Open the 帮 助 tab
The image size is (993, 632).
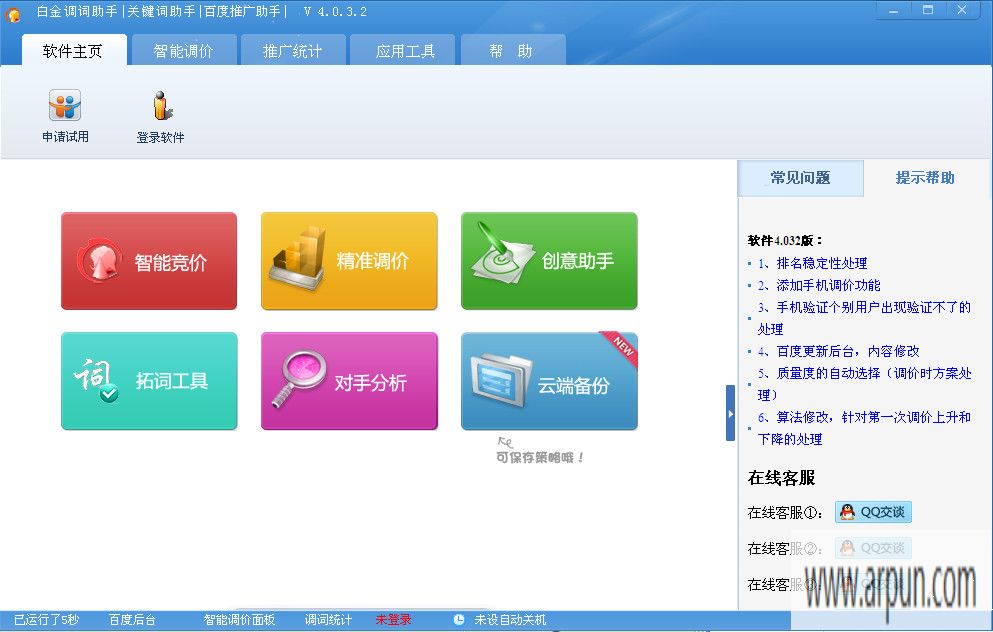(x=511, y=51)
